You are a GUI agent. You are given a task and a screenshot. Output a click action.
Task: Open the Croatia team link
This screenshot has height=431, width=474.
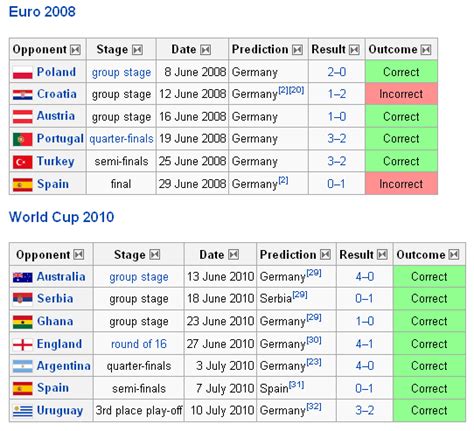(57, 94)
